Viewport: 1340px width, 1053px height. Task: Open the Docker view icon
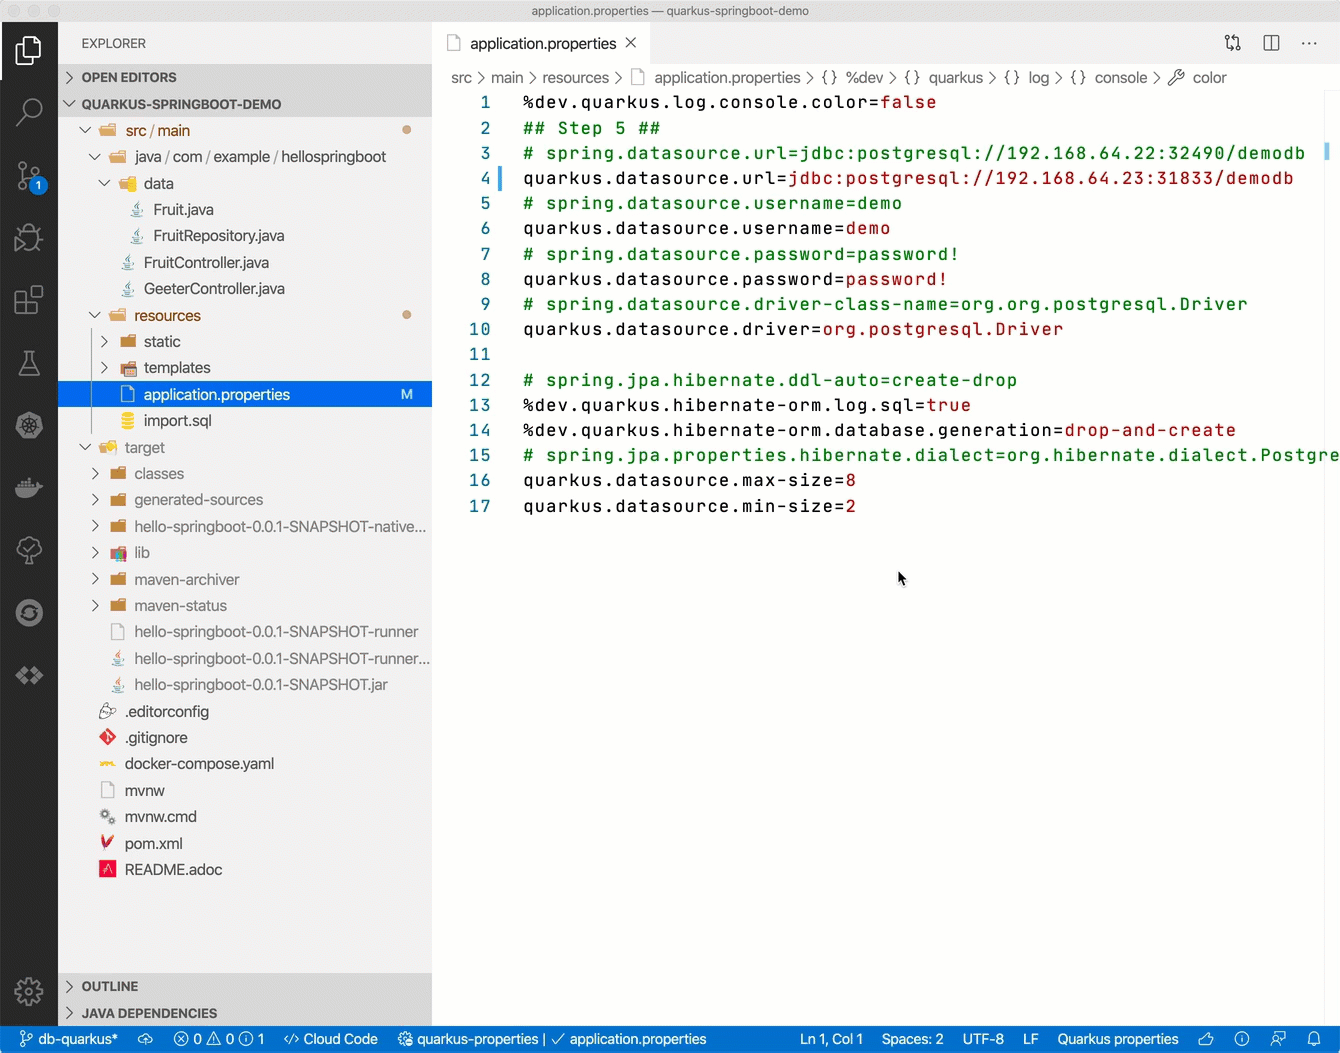point(29,488)
